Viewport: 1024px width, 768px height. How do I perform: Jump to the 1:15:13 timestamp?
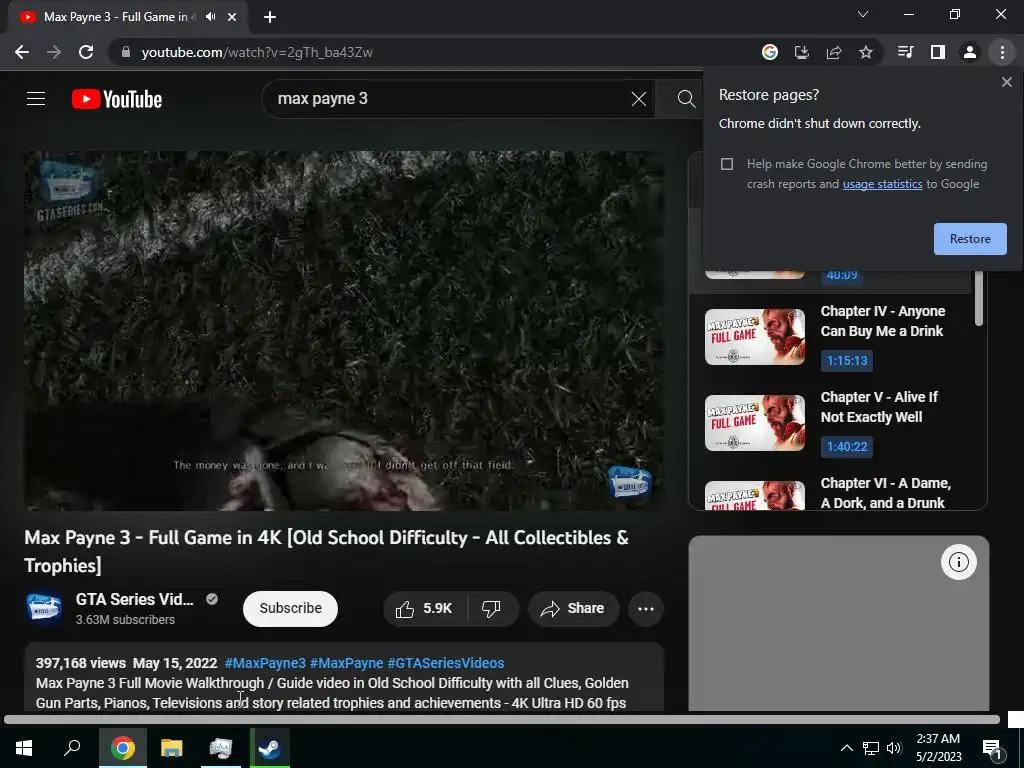(847, 360)
